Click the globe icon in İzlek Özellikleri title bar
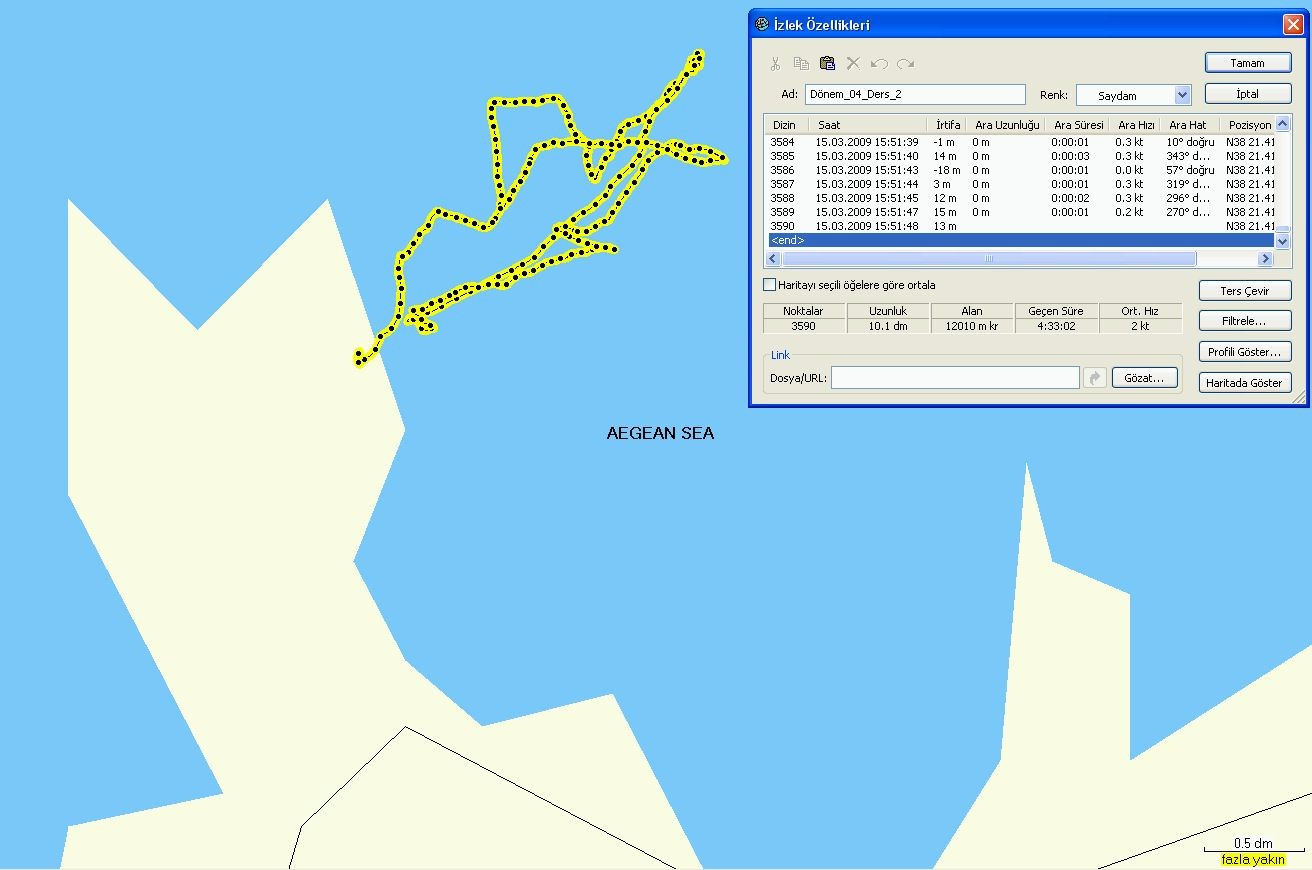 (x=762, y=25)
